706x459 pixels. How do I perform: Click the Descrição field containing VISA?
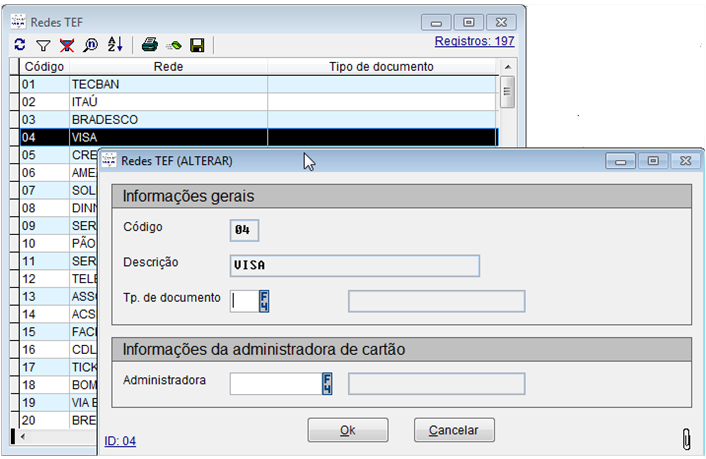pos(354,266)
